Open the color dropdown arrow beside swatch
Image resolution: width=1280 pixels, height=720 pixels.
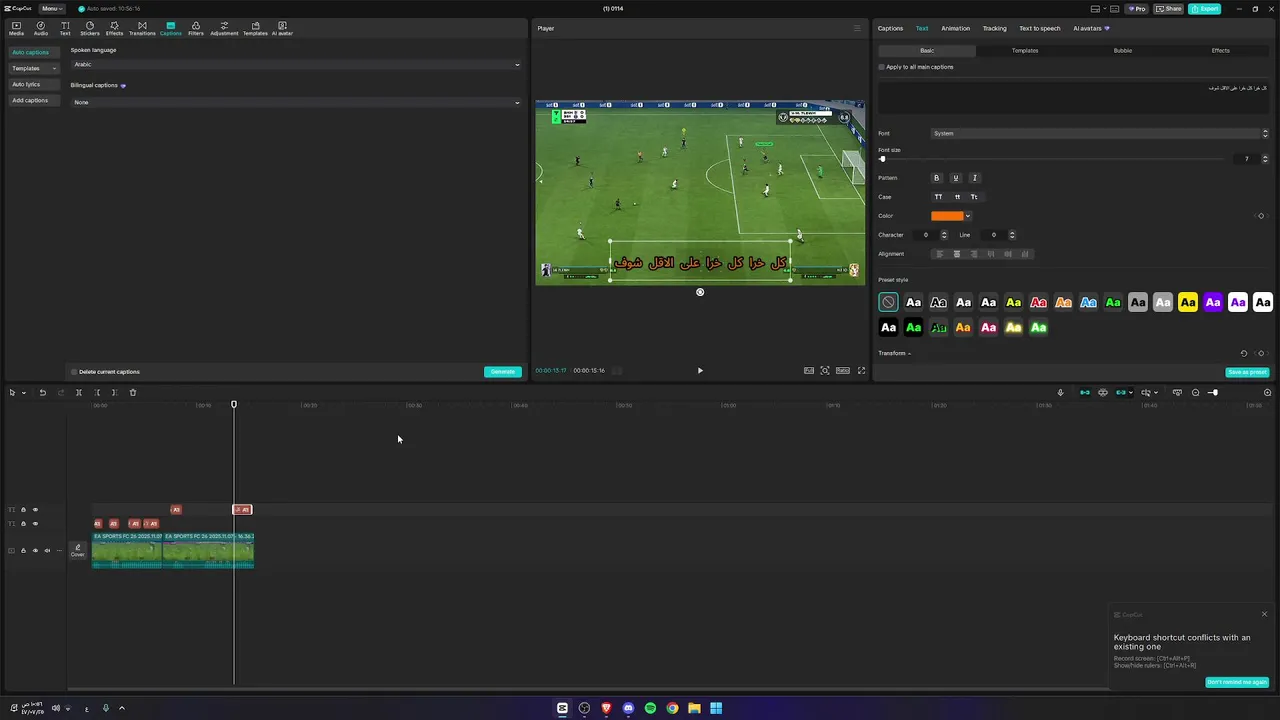[968, 216]
